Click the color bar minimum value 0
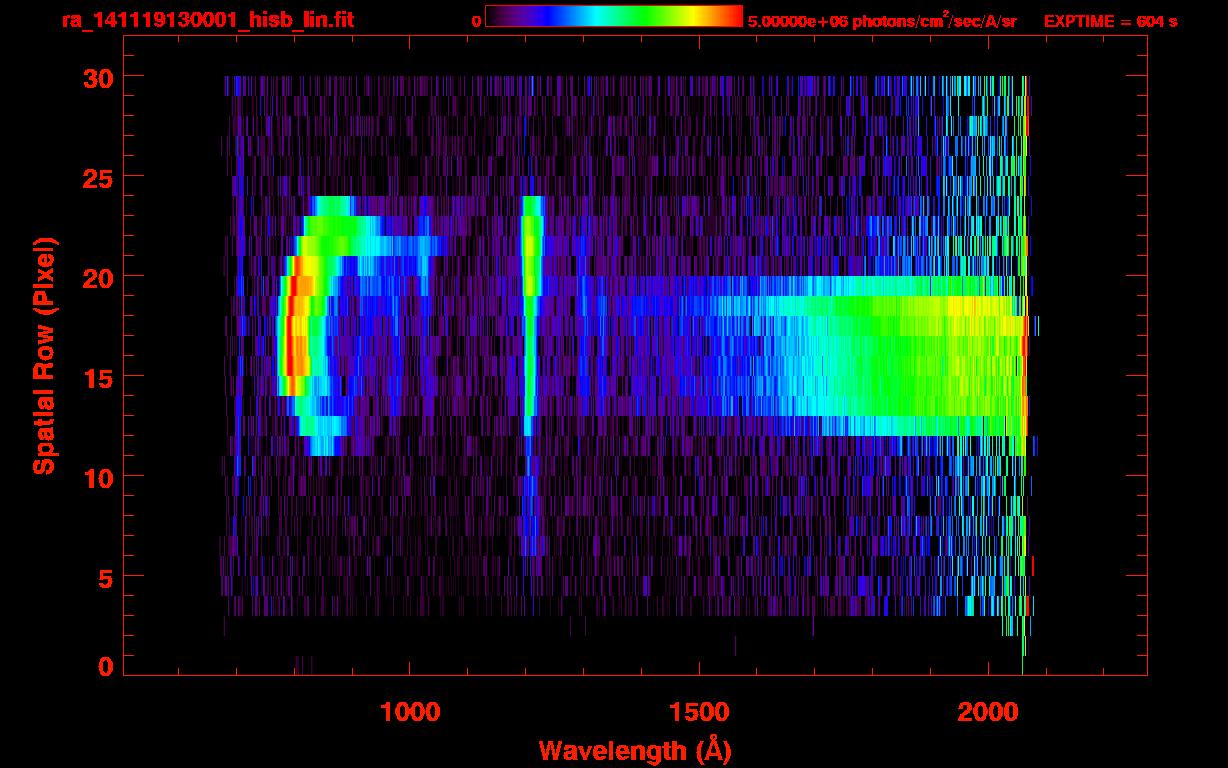Viewport: 1228px width, 768px height. pos(476,21)
